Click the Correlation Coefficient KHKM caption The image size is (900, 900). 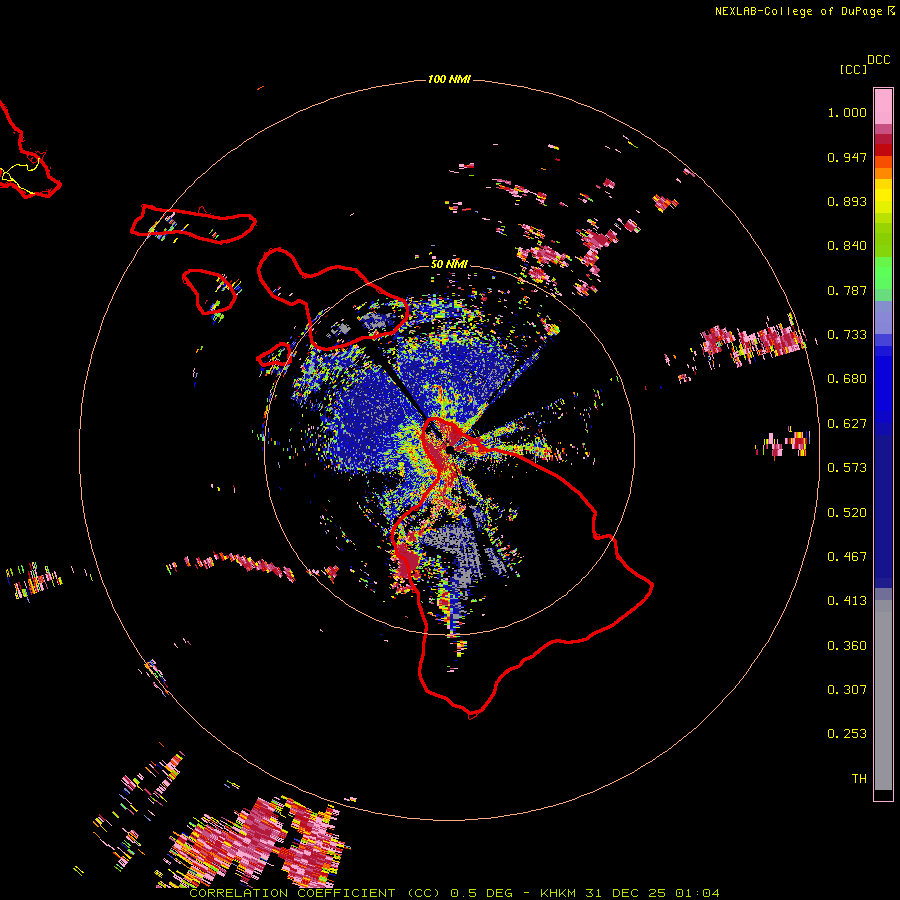tap(454, 893)
